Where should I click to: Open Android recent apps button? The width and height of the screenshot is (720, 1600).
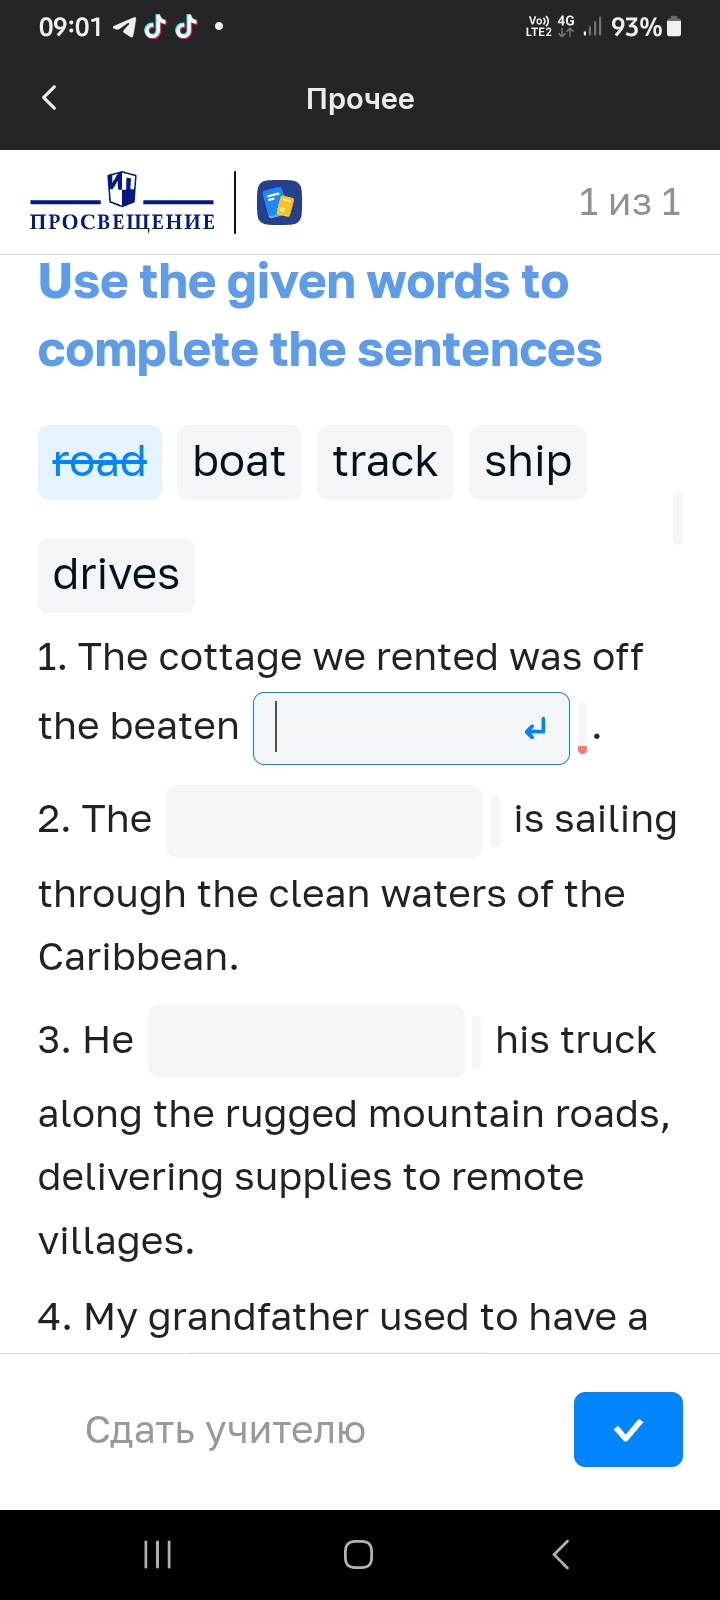158,1554
